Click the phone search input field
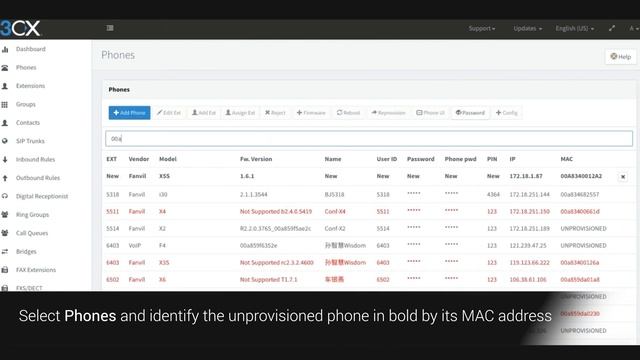The width and height of the screenshot is (640, 360). (369, 139)
